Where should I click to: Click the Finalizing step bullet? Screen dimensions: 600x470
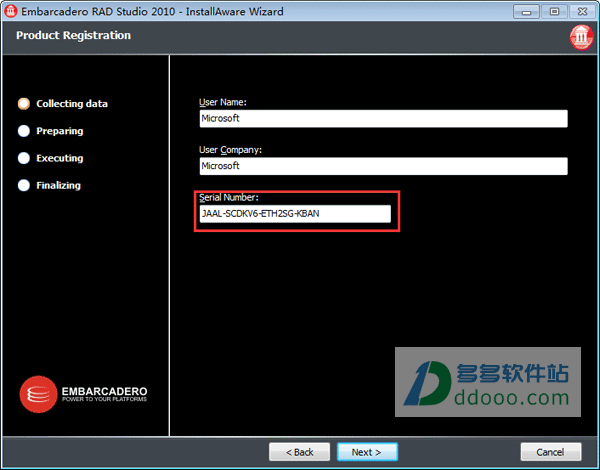point(24,185)
